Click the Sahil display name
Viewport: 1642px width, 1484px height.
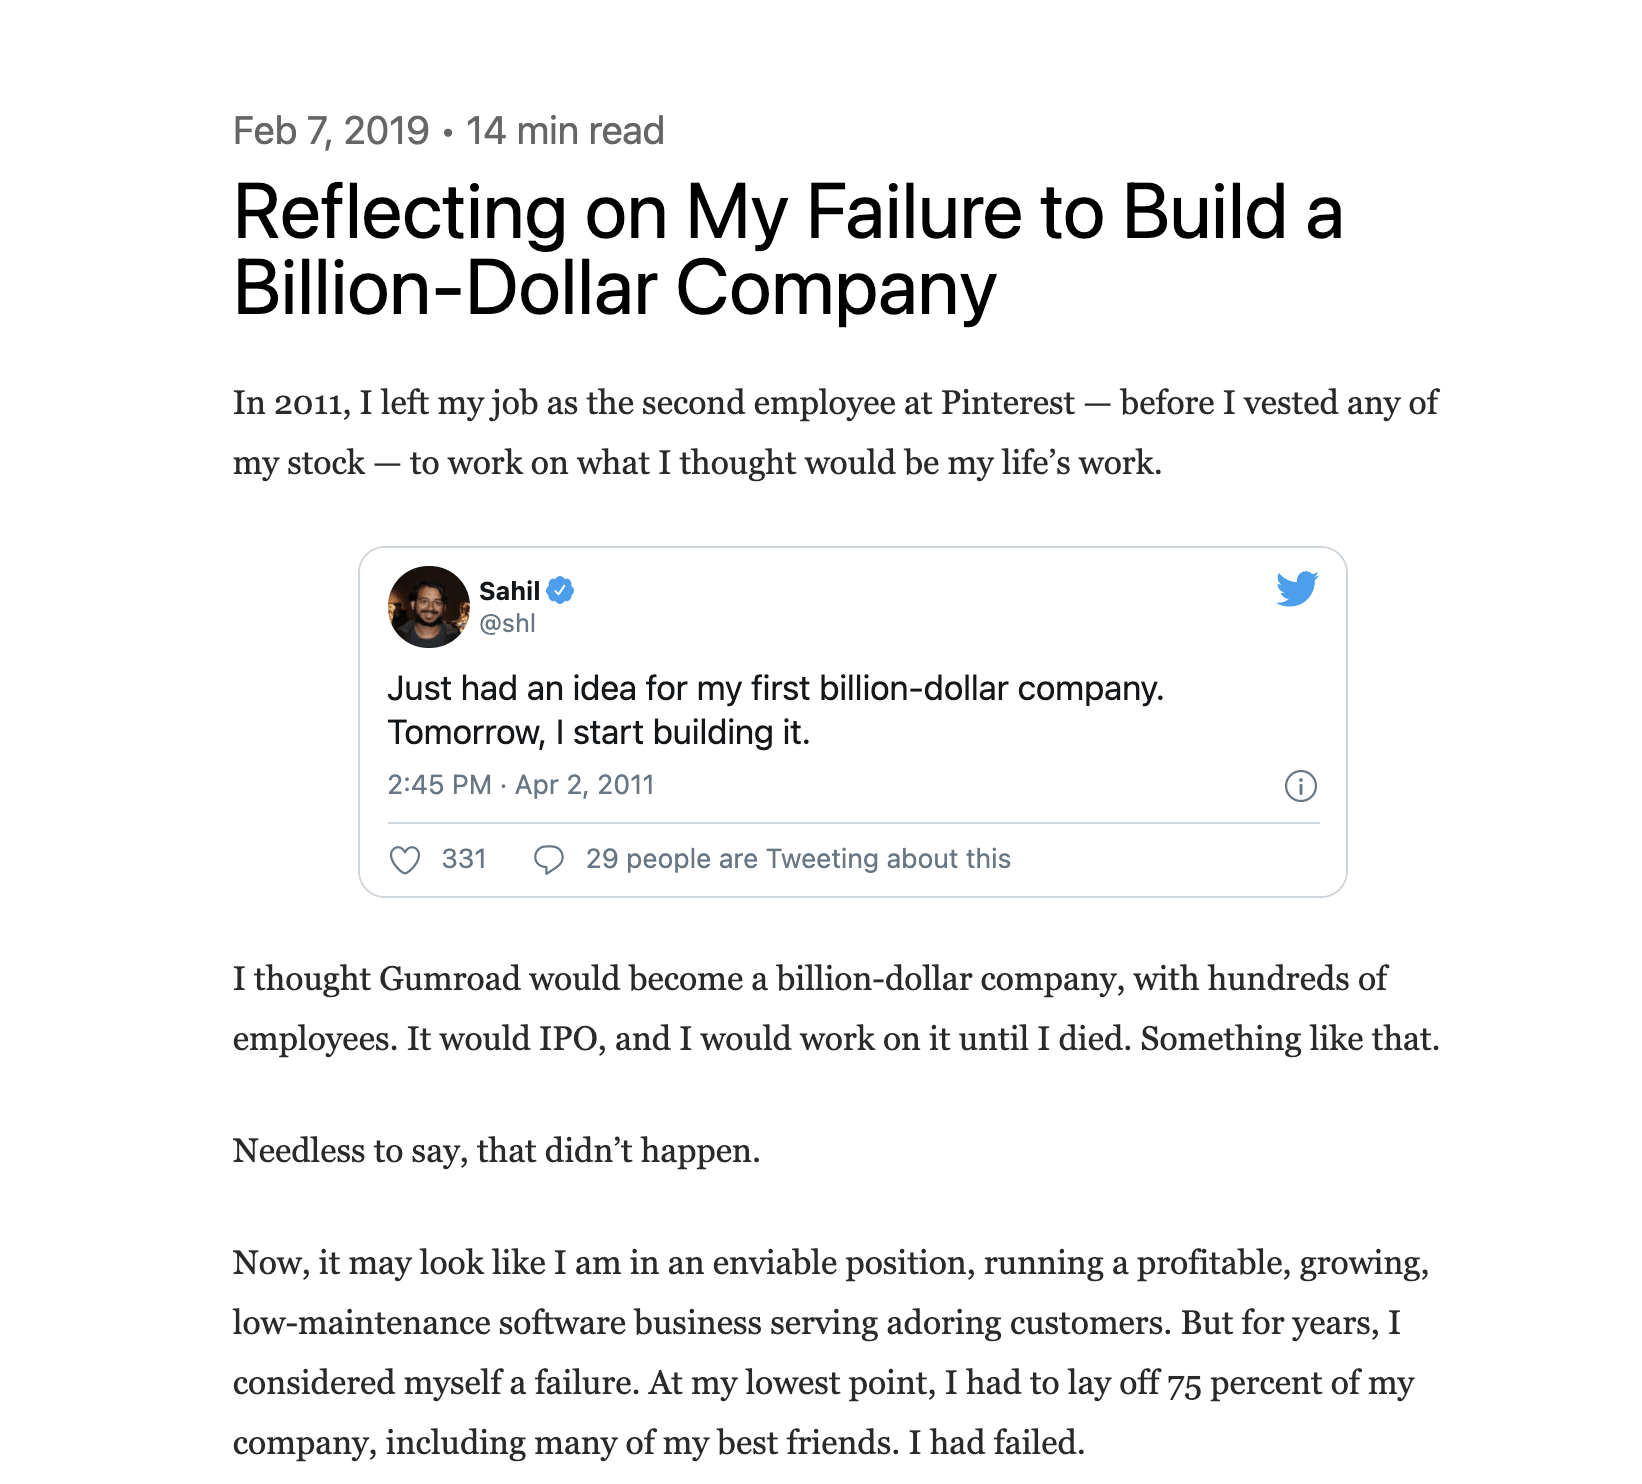(x=509, y=591)
